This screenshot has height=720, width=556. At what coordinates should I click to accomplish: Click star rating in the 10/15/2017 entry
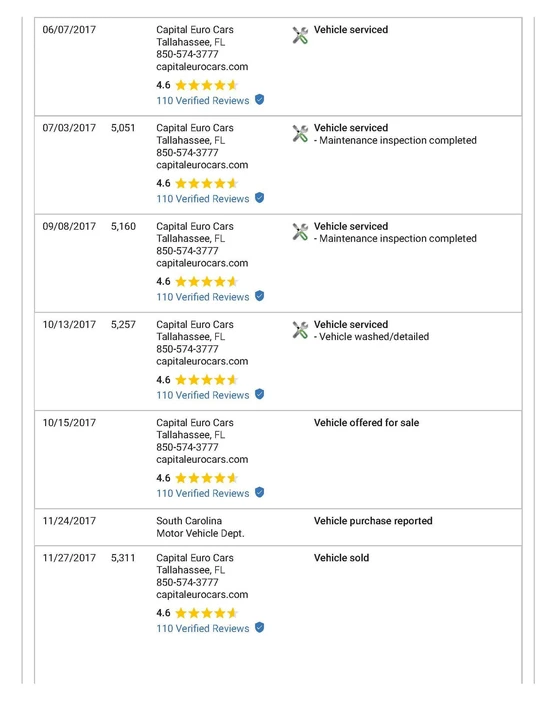(x=207, y=478)
